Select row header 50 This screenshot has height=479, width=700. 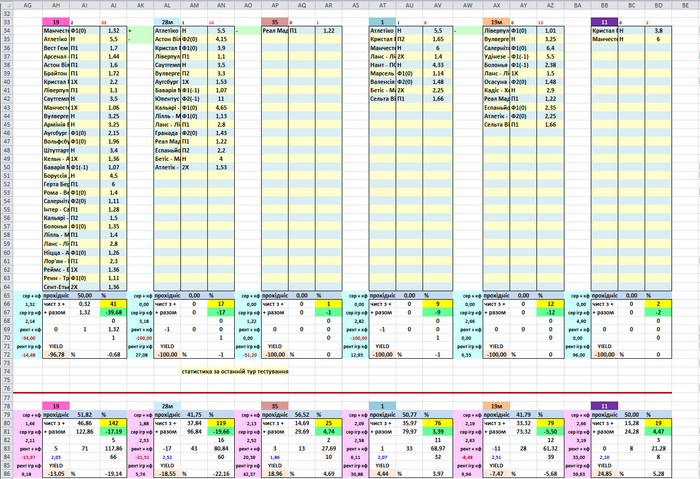pyautogui.click(x=7, y=167)
